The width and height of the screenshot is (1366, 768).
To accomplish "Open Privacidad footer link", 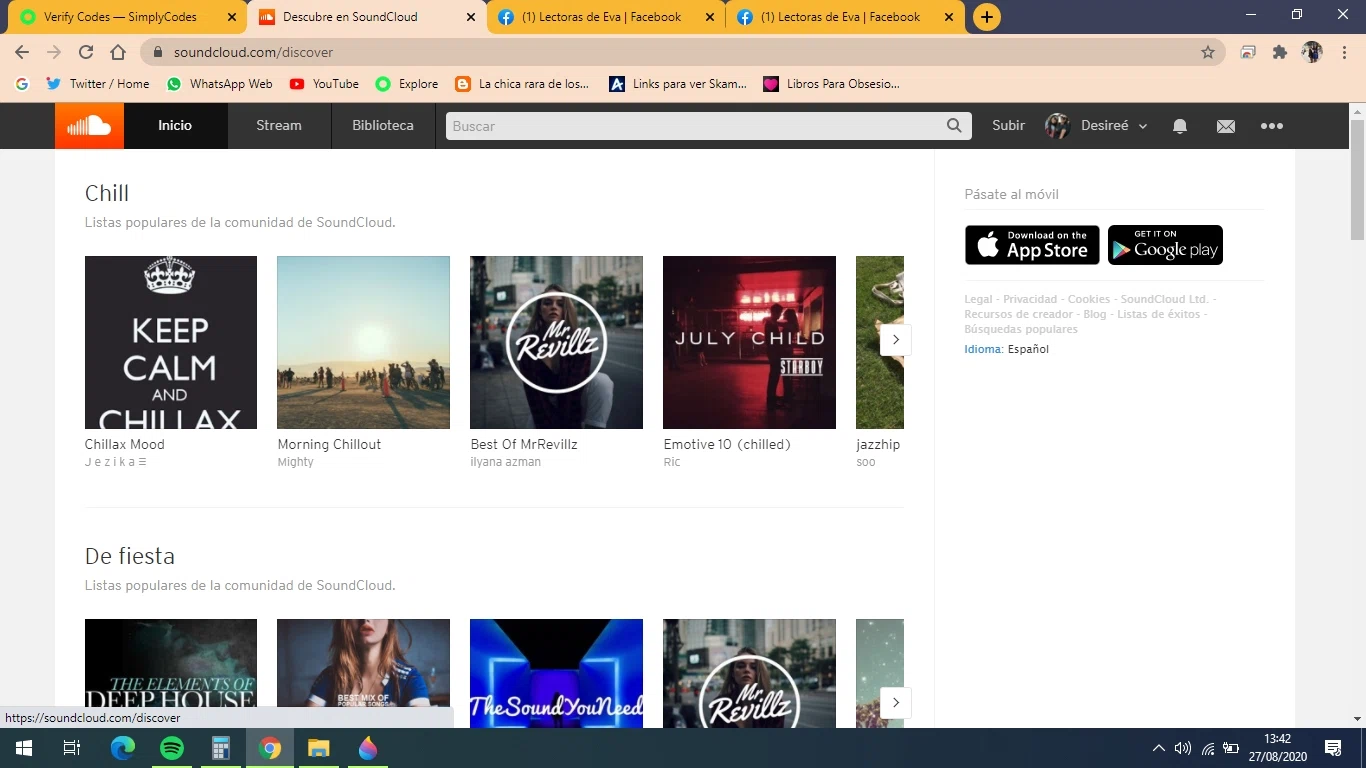I will [x=1030, y=299].
